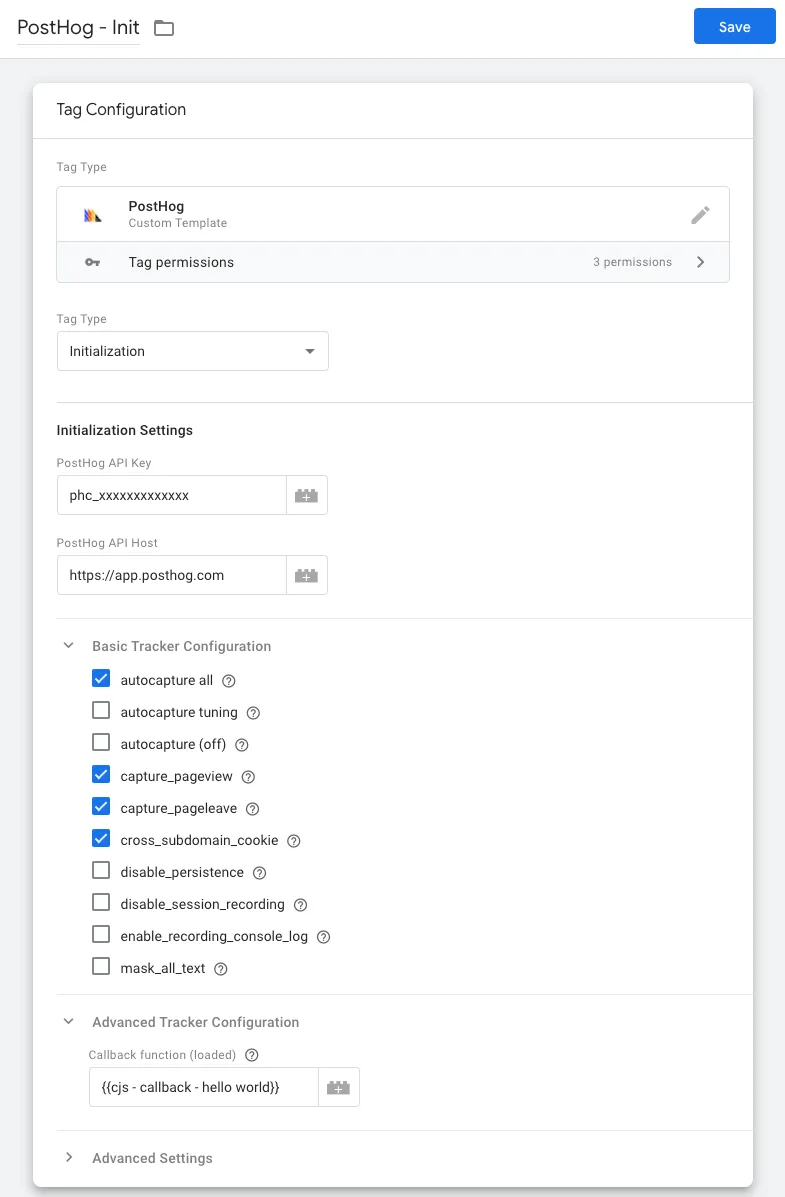The height and width of the screenshot is (1197, 785).
Task: Open the help tooltip for disable_persistence
Action: [x=259, y=872]
